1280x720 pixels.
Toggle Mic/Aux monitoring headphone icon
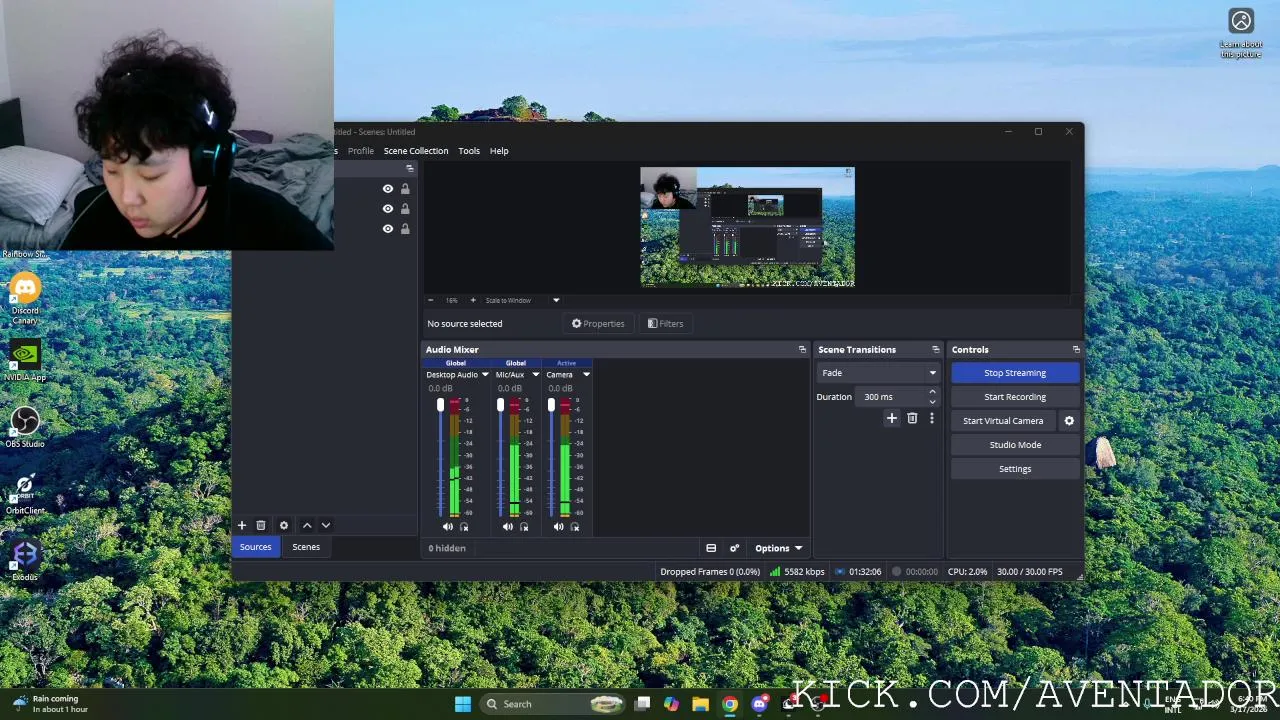tap(524, 527)
